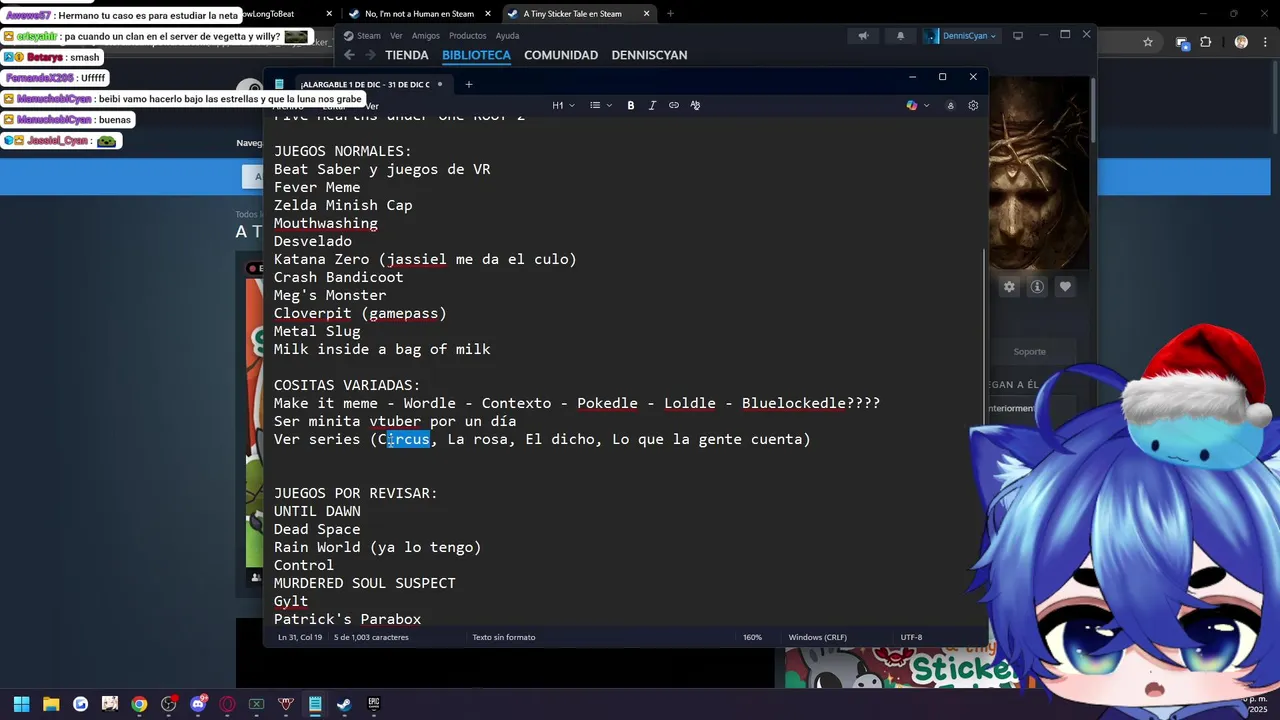Open Steam from taskbar

(x=344, y=704)
